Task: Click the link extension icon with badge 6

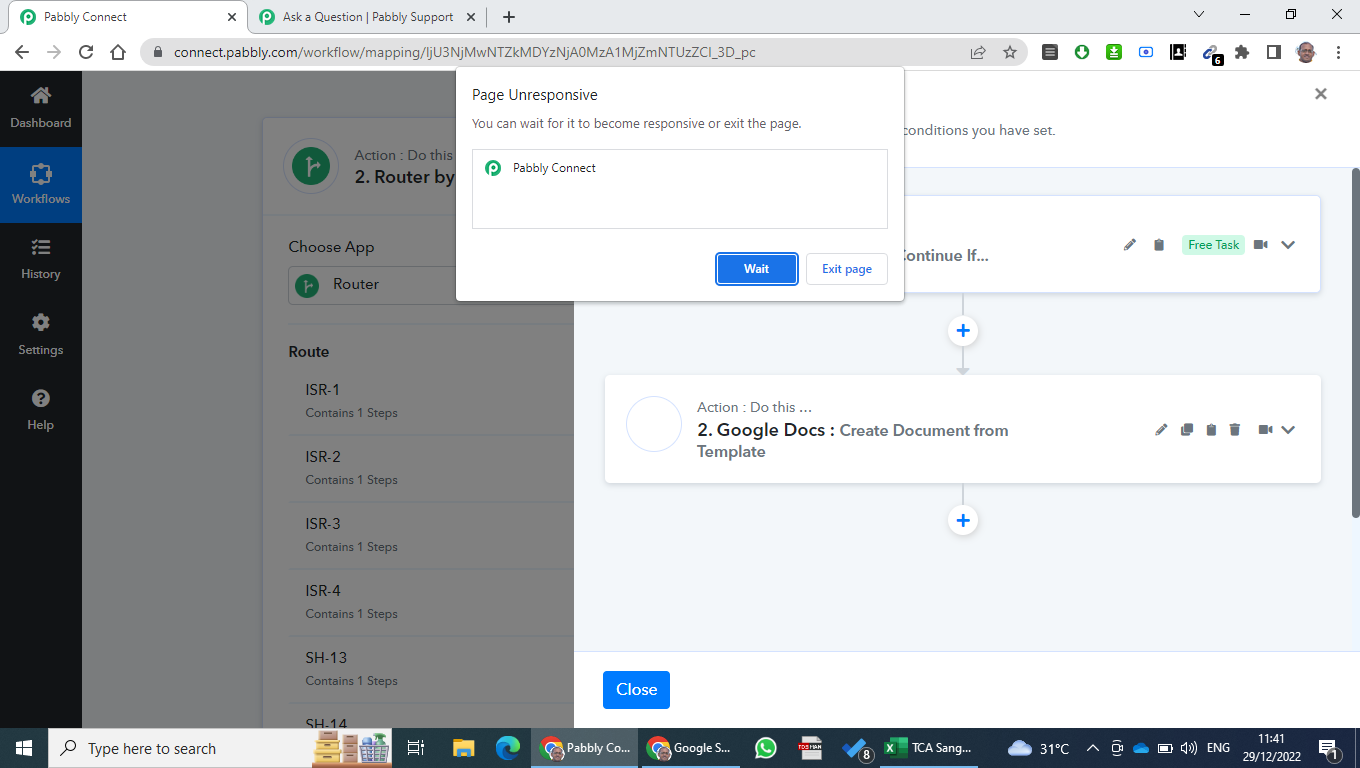Action: [1211, 53]
